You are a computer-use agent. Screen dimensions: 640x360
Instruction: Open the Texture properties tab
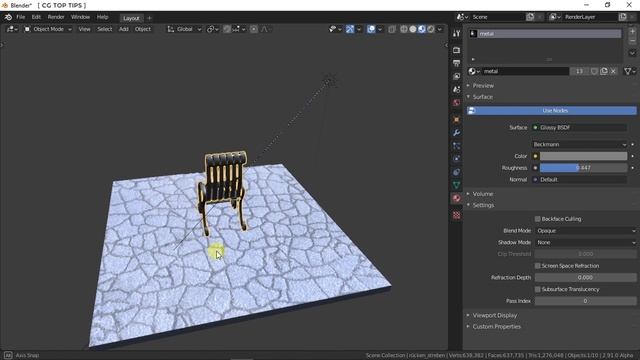456,215
